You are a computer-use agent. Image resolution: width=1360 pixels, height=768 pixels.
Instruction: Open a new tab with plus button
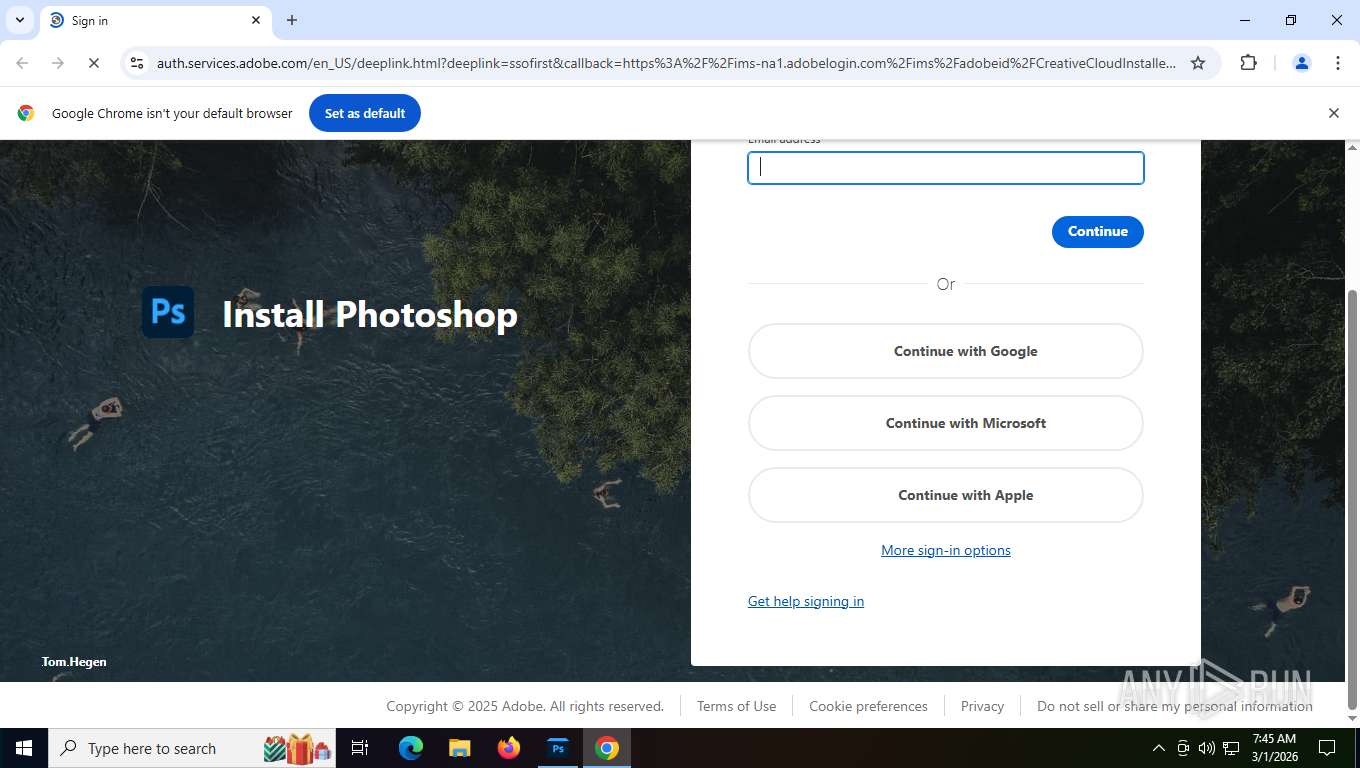click(x=292, y=20)
